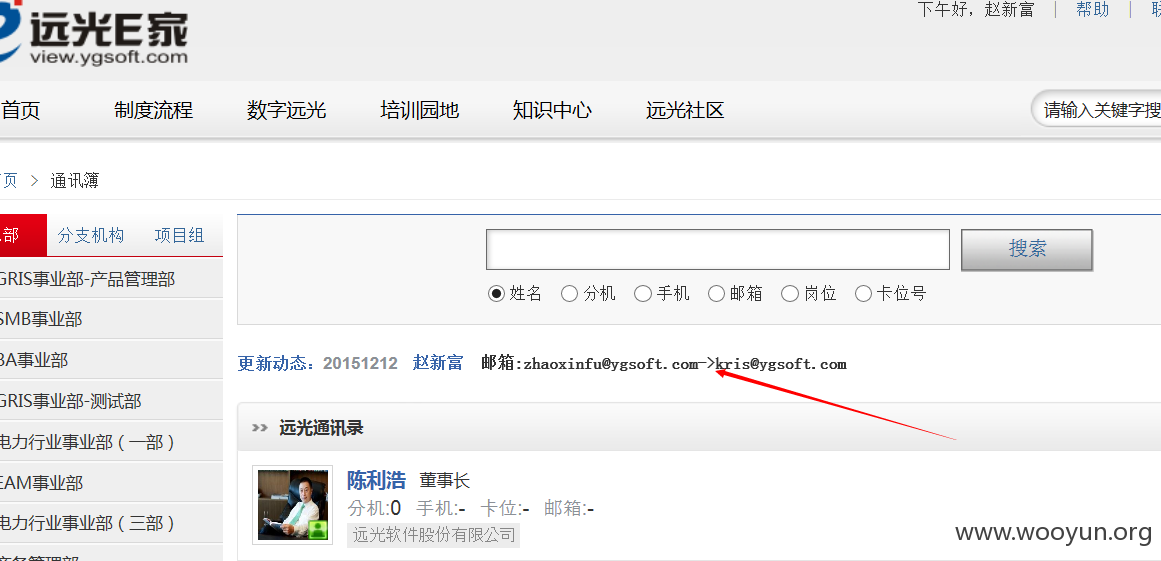
Task: Click the 赵新富 link in update feed
Action: click(x=438, y=363)
